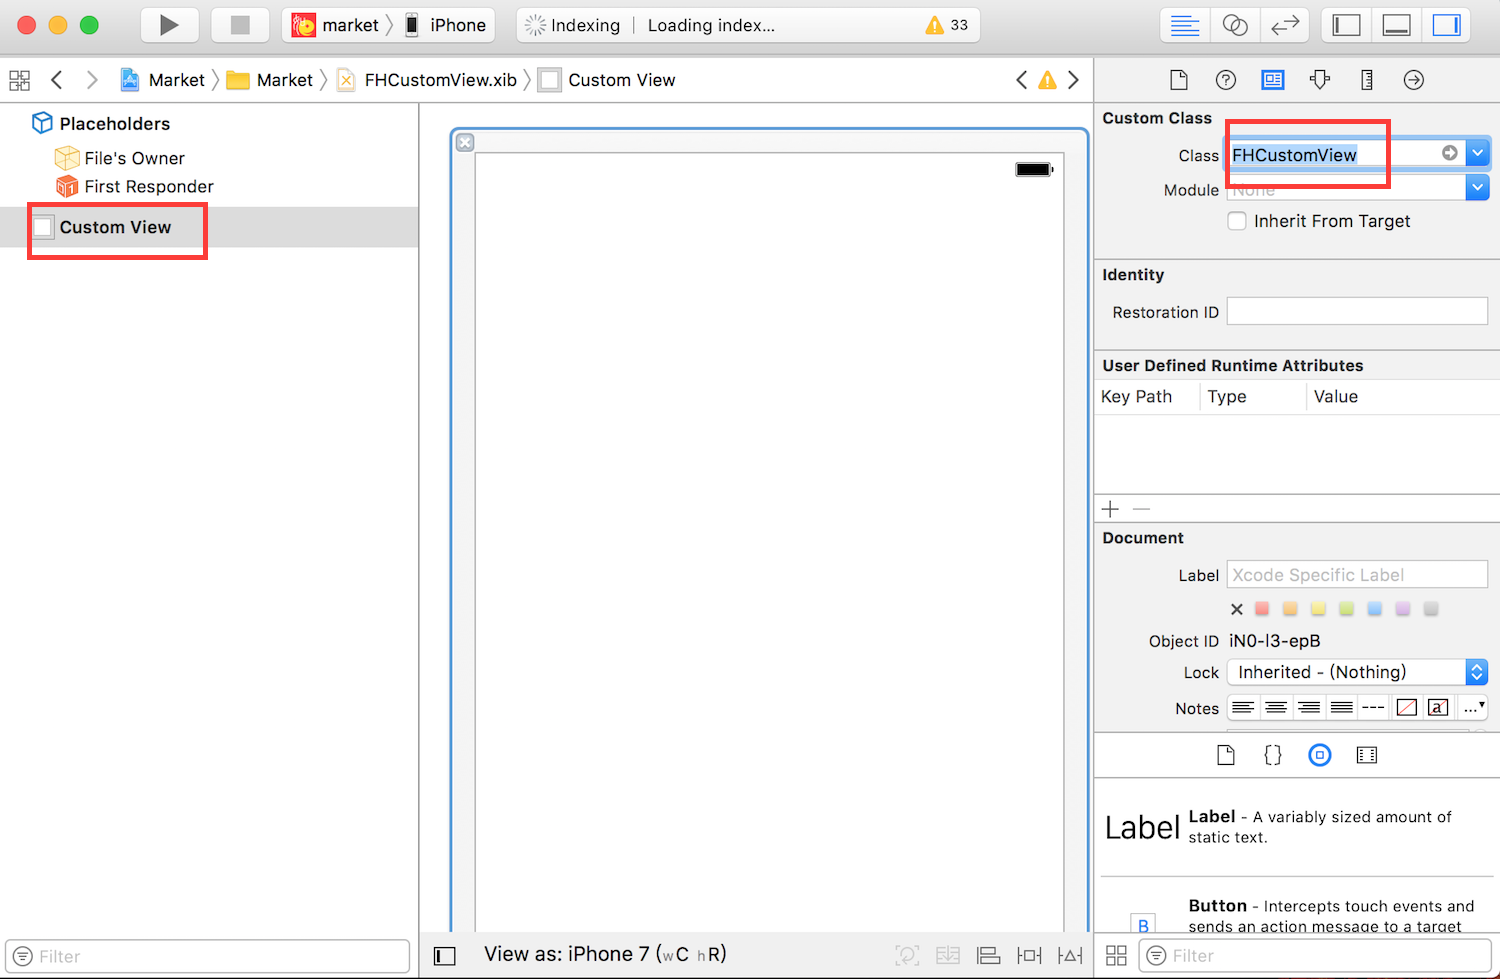Open the Attributes inspector tab

pos(1320,80)
